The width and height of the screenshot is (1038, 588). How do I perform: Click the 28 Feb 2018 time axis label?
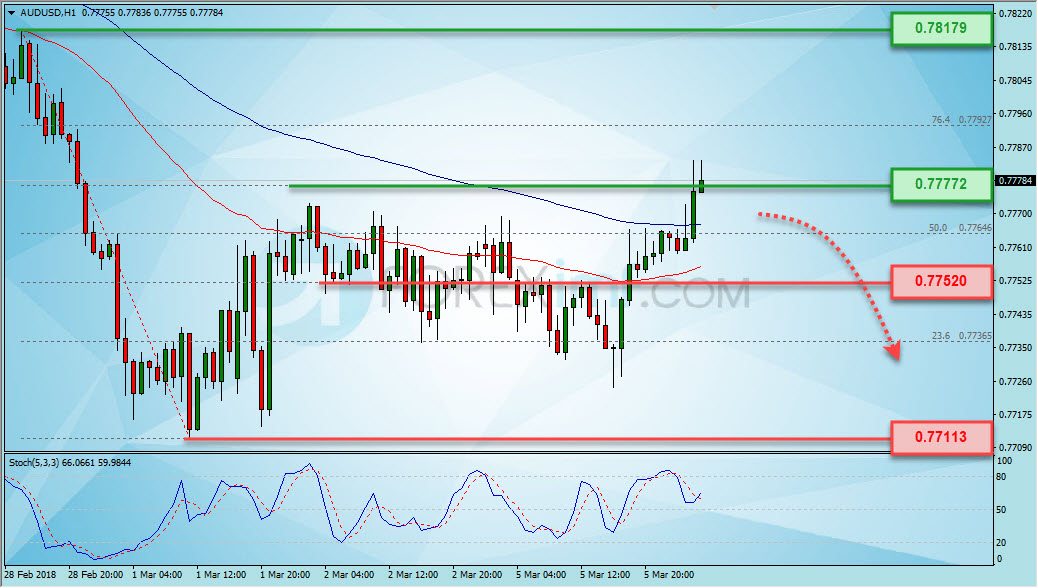click(30, 575)
